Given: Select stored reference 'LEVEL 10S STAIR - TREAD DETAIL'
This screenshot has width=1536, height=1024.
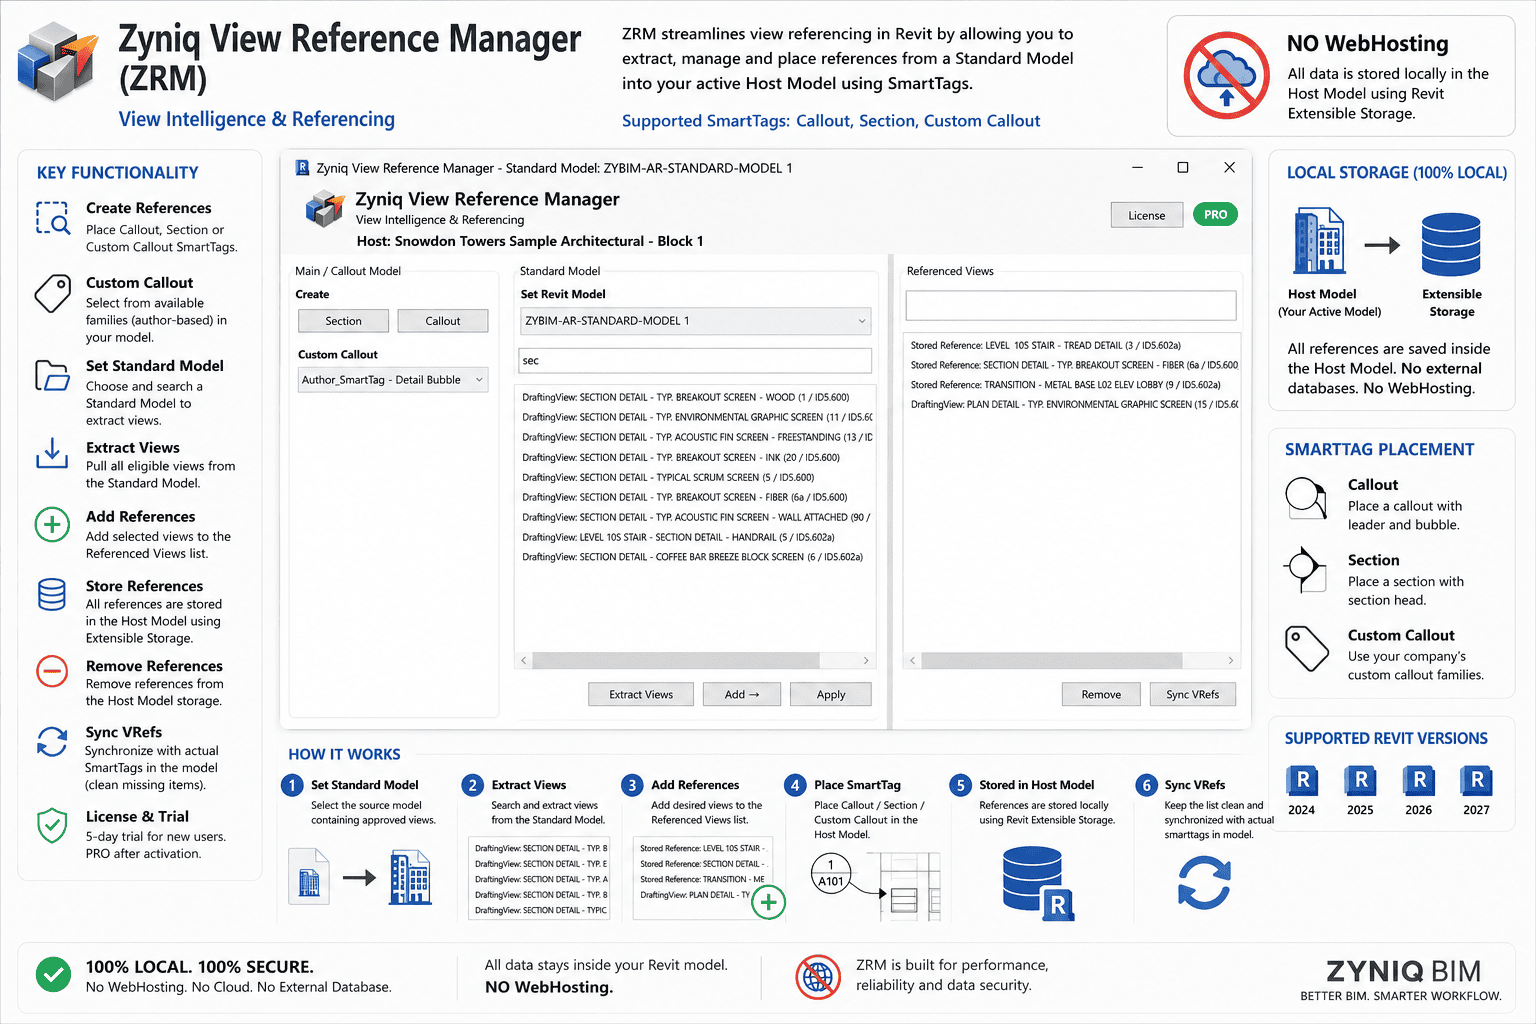Looking at the screenshot, I should pos(1072,345).
